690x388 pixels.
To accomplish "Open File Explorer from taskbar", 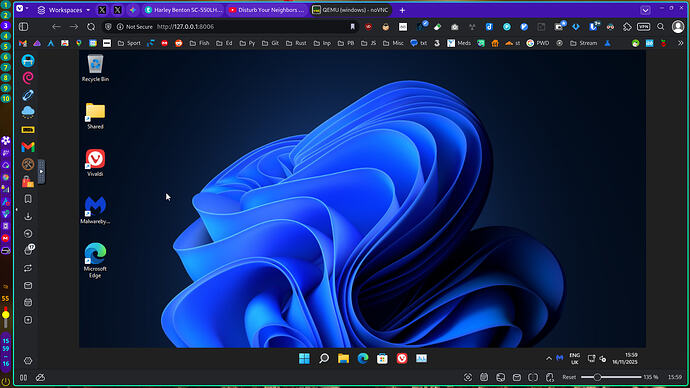I will point(343,359).
